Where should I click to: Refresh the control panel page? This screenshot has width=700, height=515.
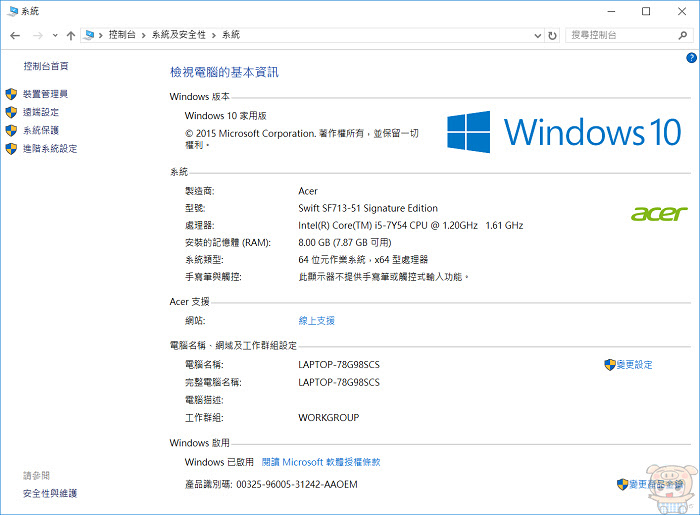pos(552,35)
